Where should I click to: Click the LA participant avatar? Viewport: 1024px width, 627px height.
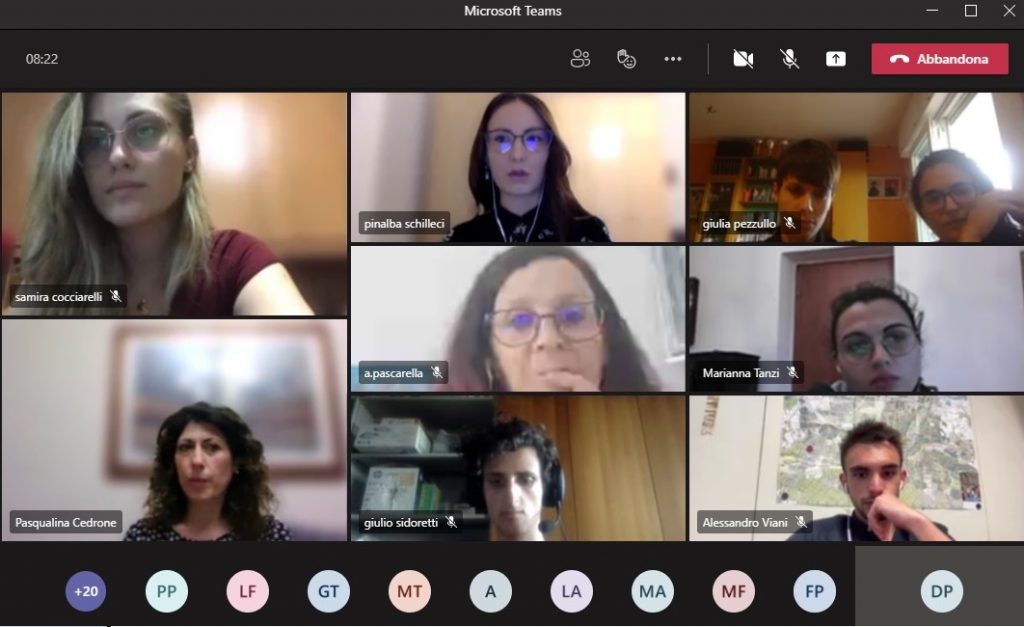pyautogui.click(x=571, y=591)
